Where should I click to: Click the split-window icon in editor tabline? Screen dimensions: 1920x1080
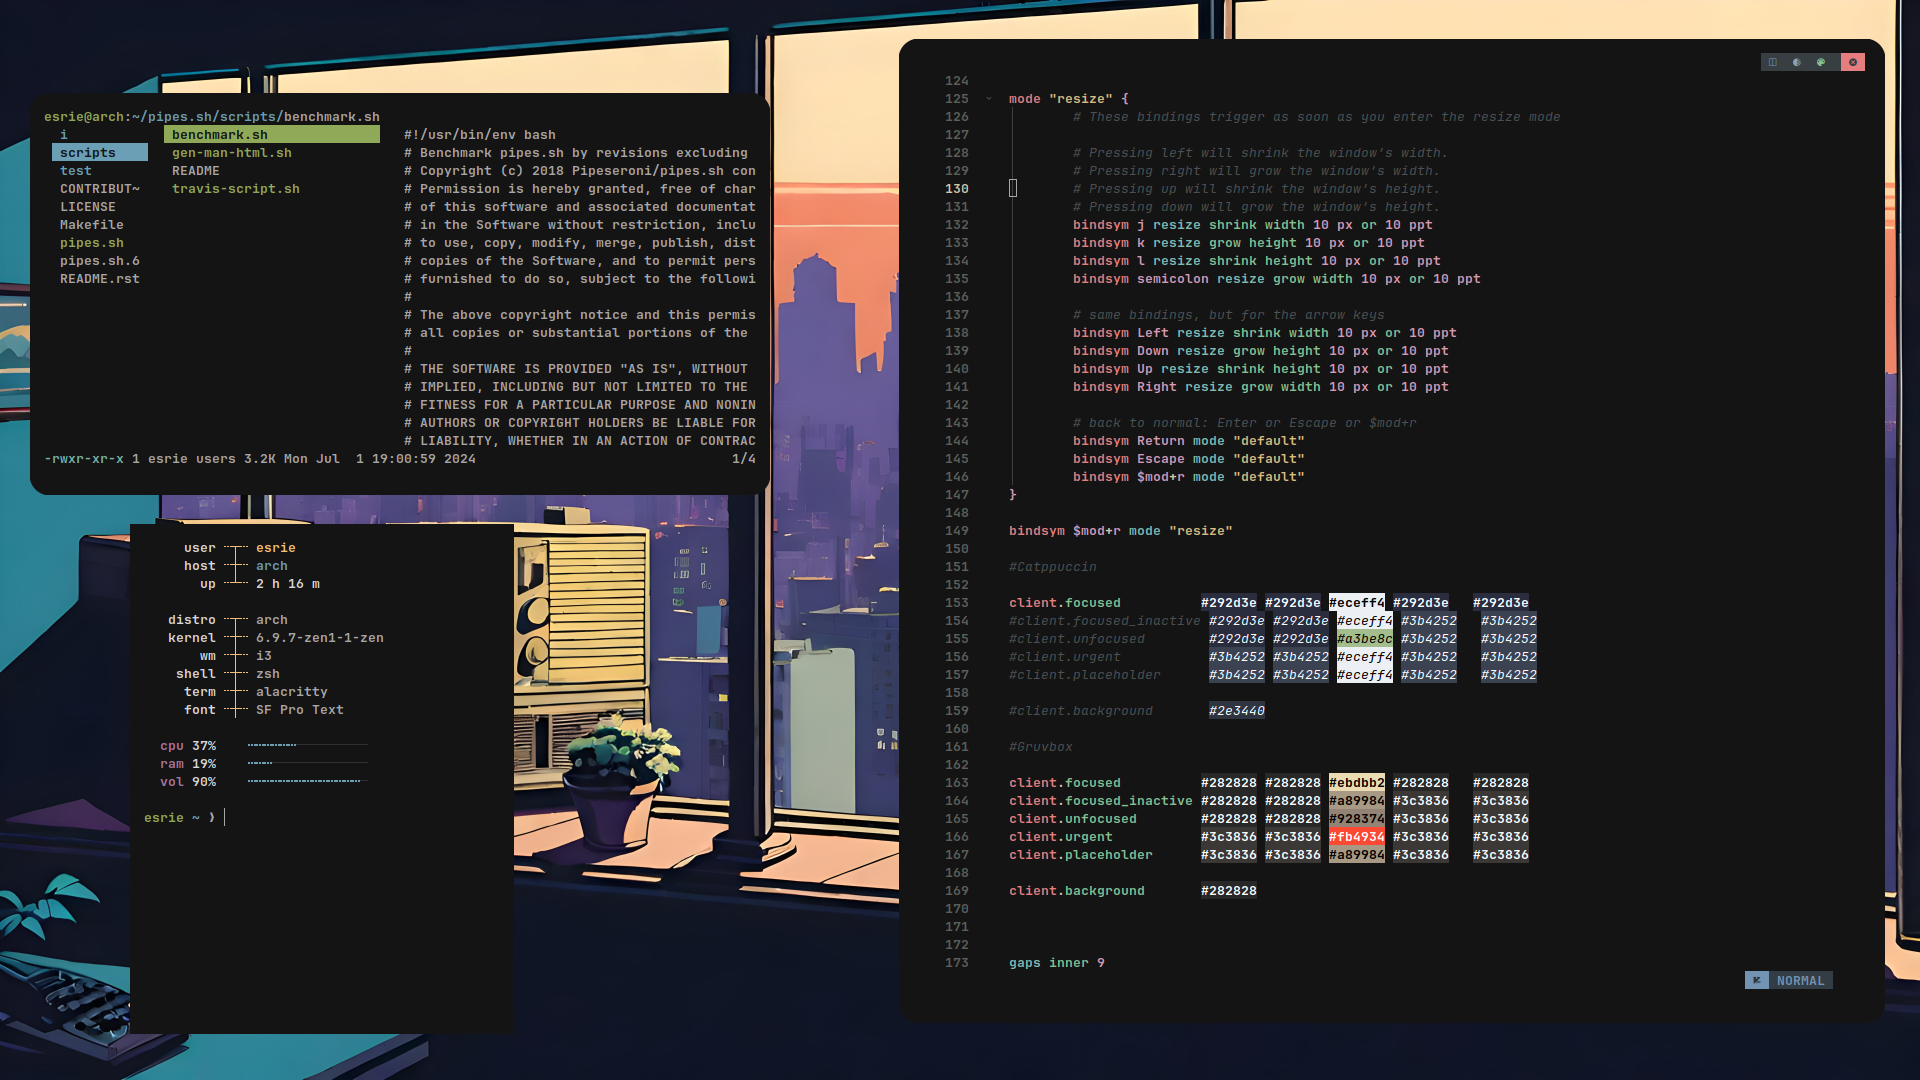point(1772,62)
